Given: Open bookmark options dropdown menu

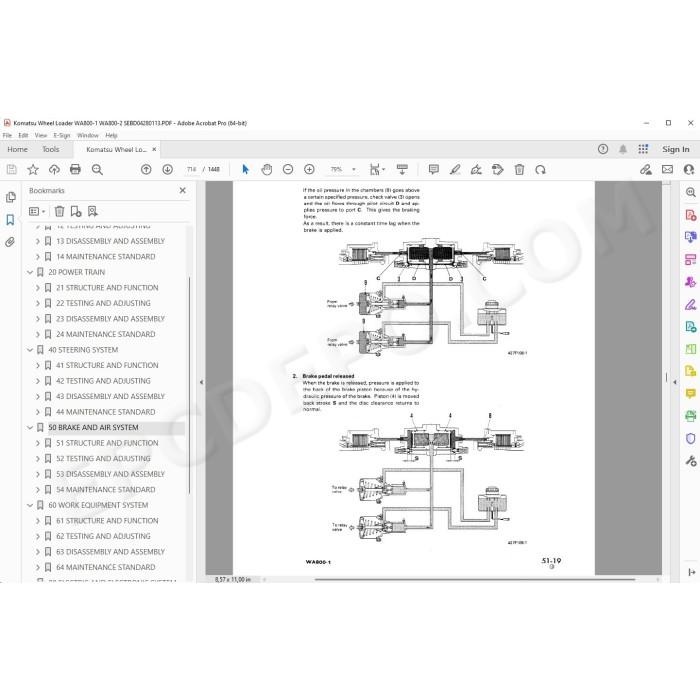Looking at the screenshot, I should click(37, 211).
